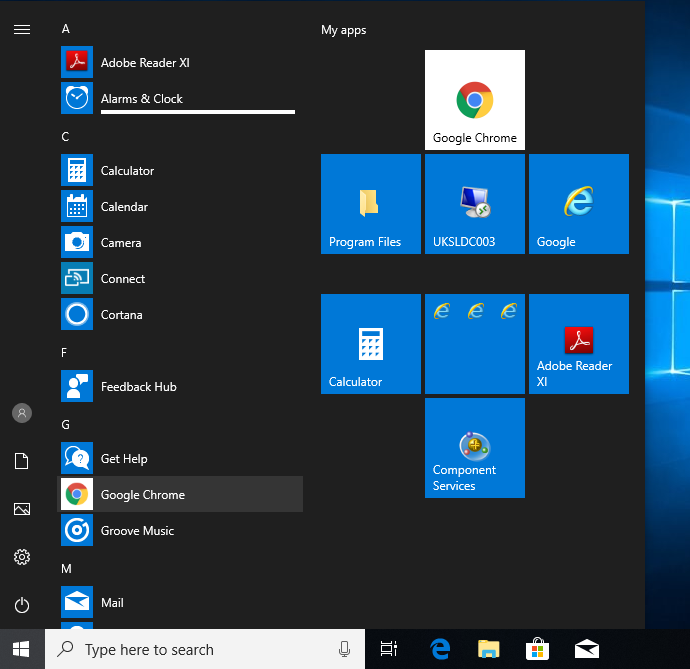
Task: Click the letter G section header
Action: pyautogui.click(x=65, y=425)
